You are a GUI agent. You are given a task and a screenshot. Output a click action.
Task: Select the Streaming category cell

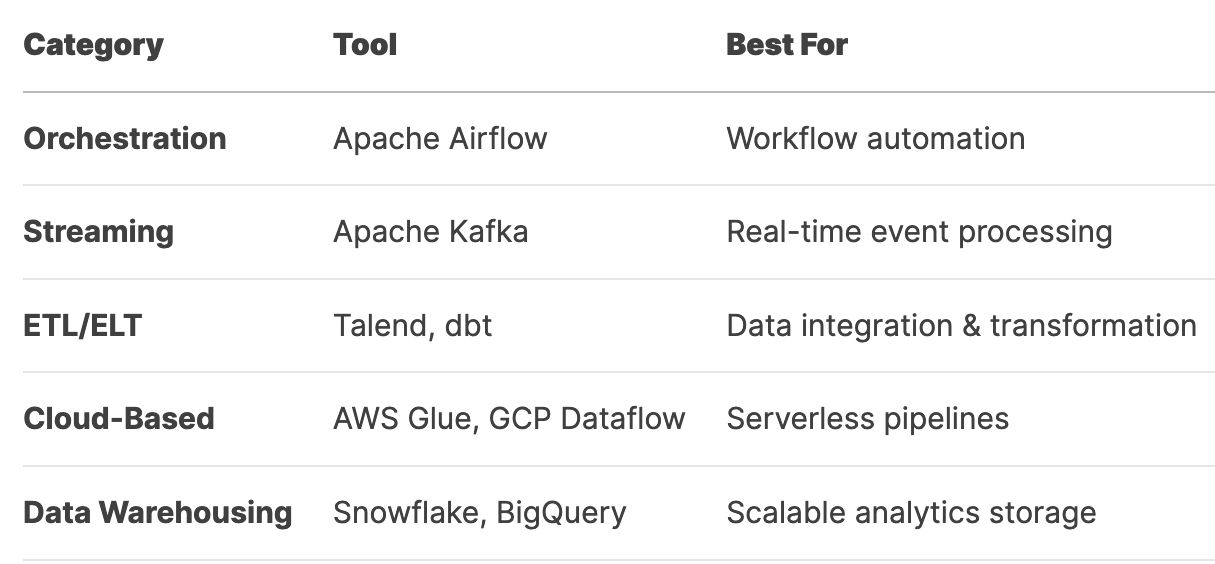(x=98, y=232)
